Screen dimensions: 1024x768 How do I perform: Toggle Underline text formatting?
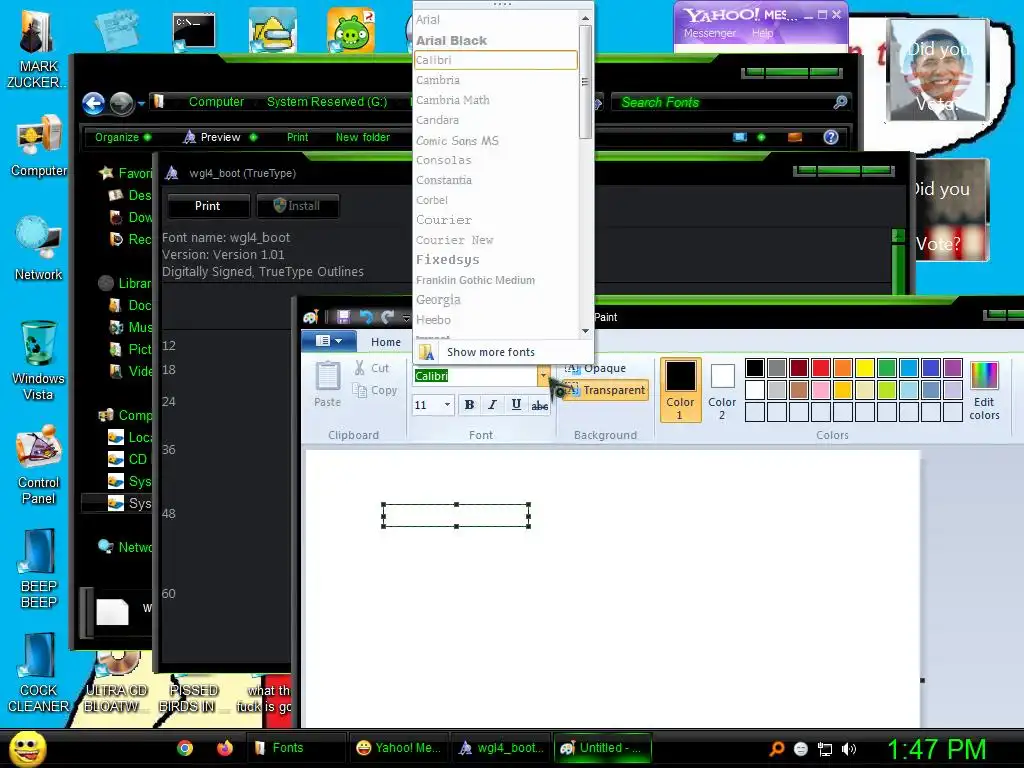[x=516, y=405]
